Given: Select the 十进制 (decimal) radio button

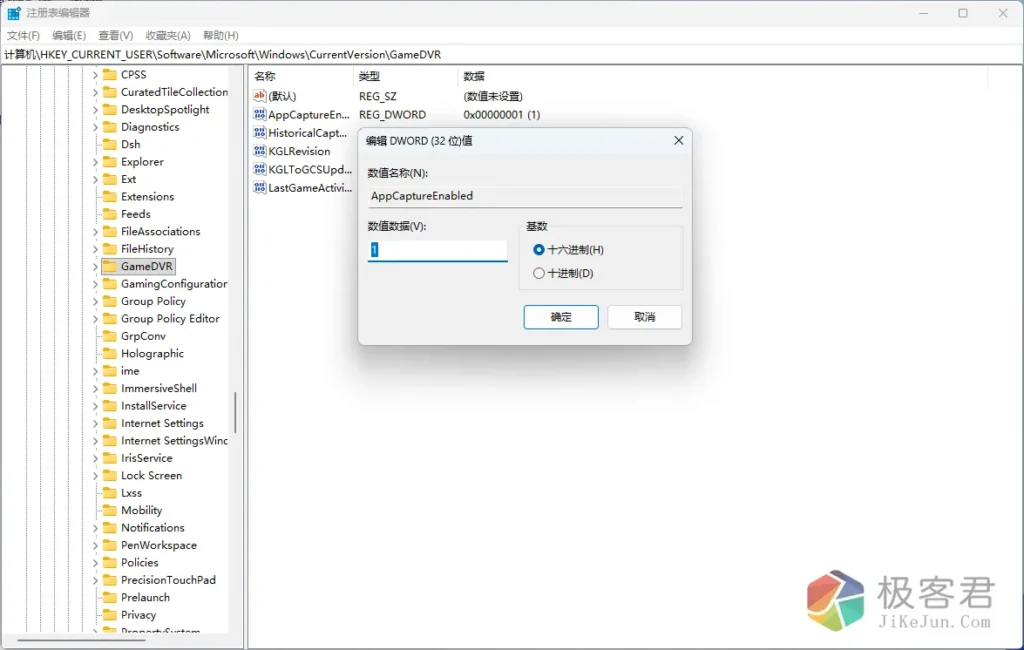Looking at the screenshot, I should click(539, 274).
